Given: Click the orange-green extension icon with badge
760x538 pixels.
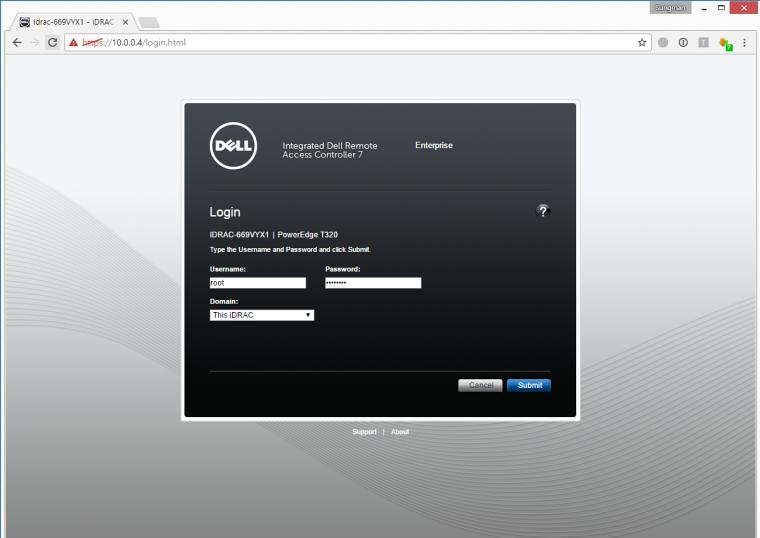Looking at the screenshot, I should [x=726, y=44].
